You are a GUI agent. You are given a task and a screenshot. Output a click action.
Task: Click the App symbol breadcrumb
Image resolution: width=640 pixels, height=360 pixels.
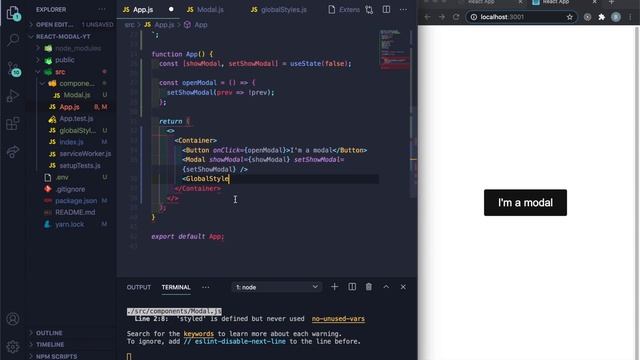pos(196,25)
